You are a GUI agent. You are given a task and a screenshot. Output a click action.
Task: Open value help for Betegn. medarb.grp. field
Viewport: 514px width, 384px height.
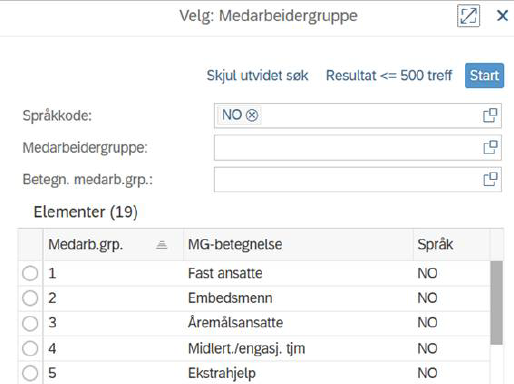click(490, 179)
